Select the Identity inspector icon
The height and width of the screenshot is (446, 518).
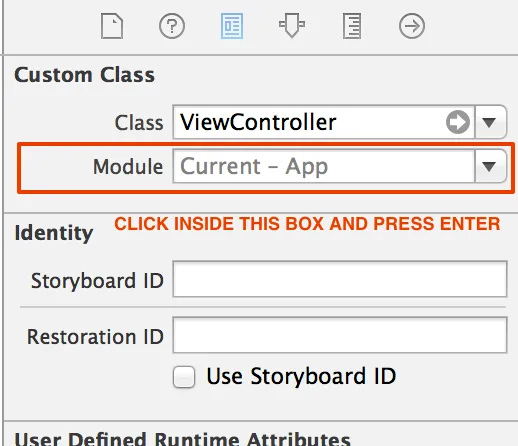(232, 26)
